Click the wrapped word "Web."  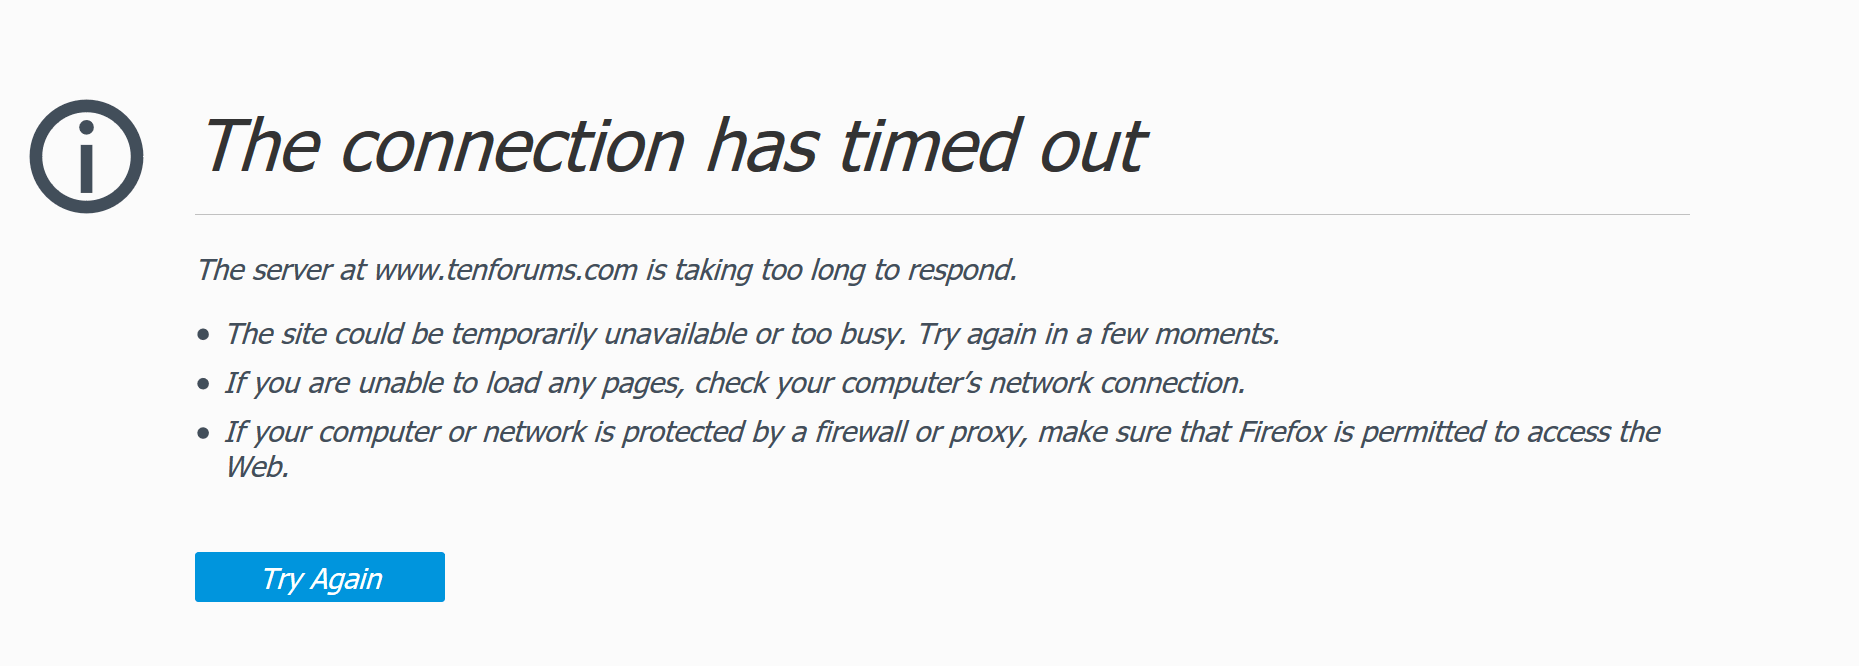[x=257, y=467]
